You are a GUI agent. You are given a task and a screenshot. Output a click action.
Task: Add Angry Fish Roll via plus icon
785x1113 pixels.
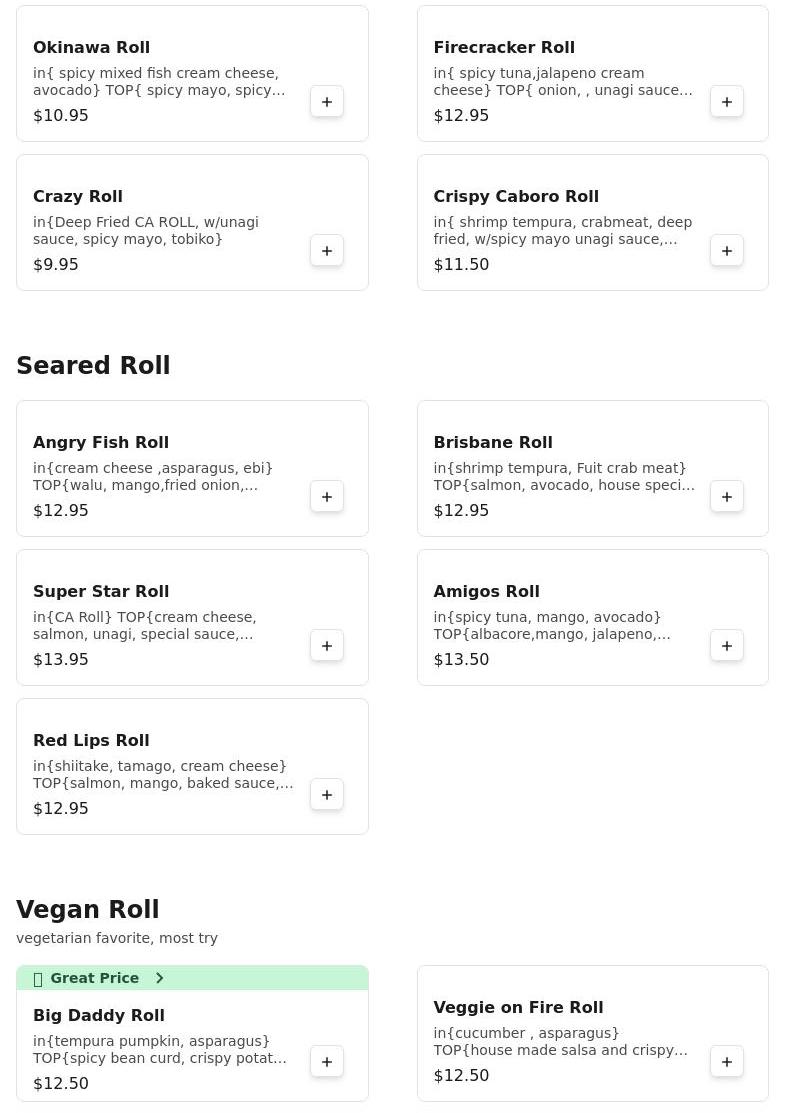tap(326, 497)
